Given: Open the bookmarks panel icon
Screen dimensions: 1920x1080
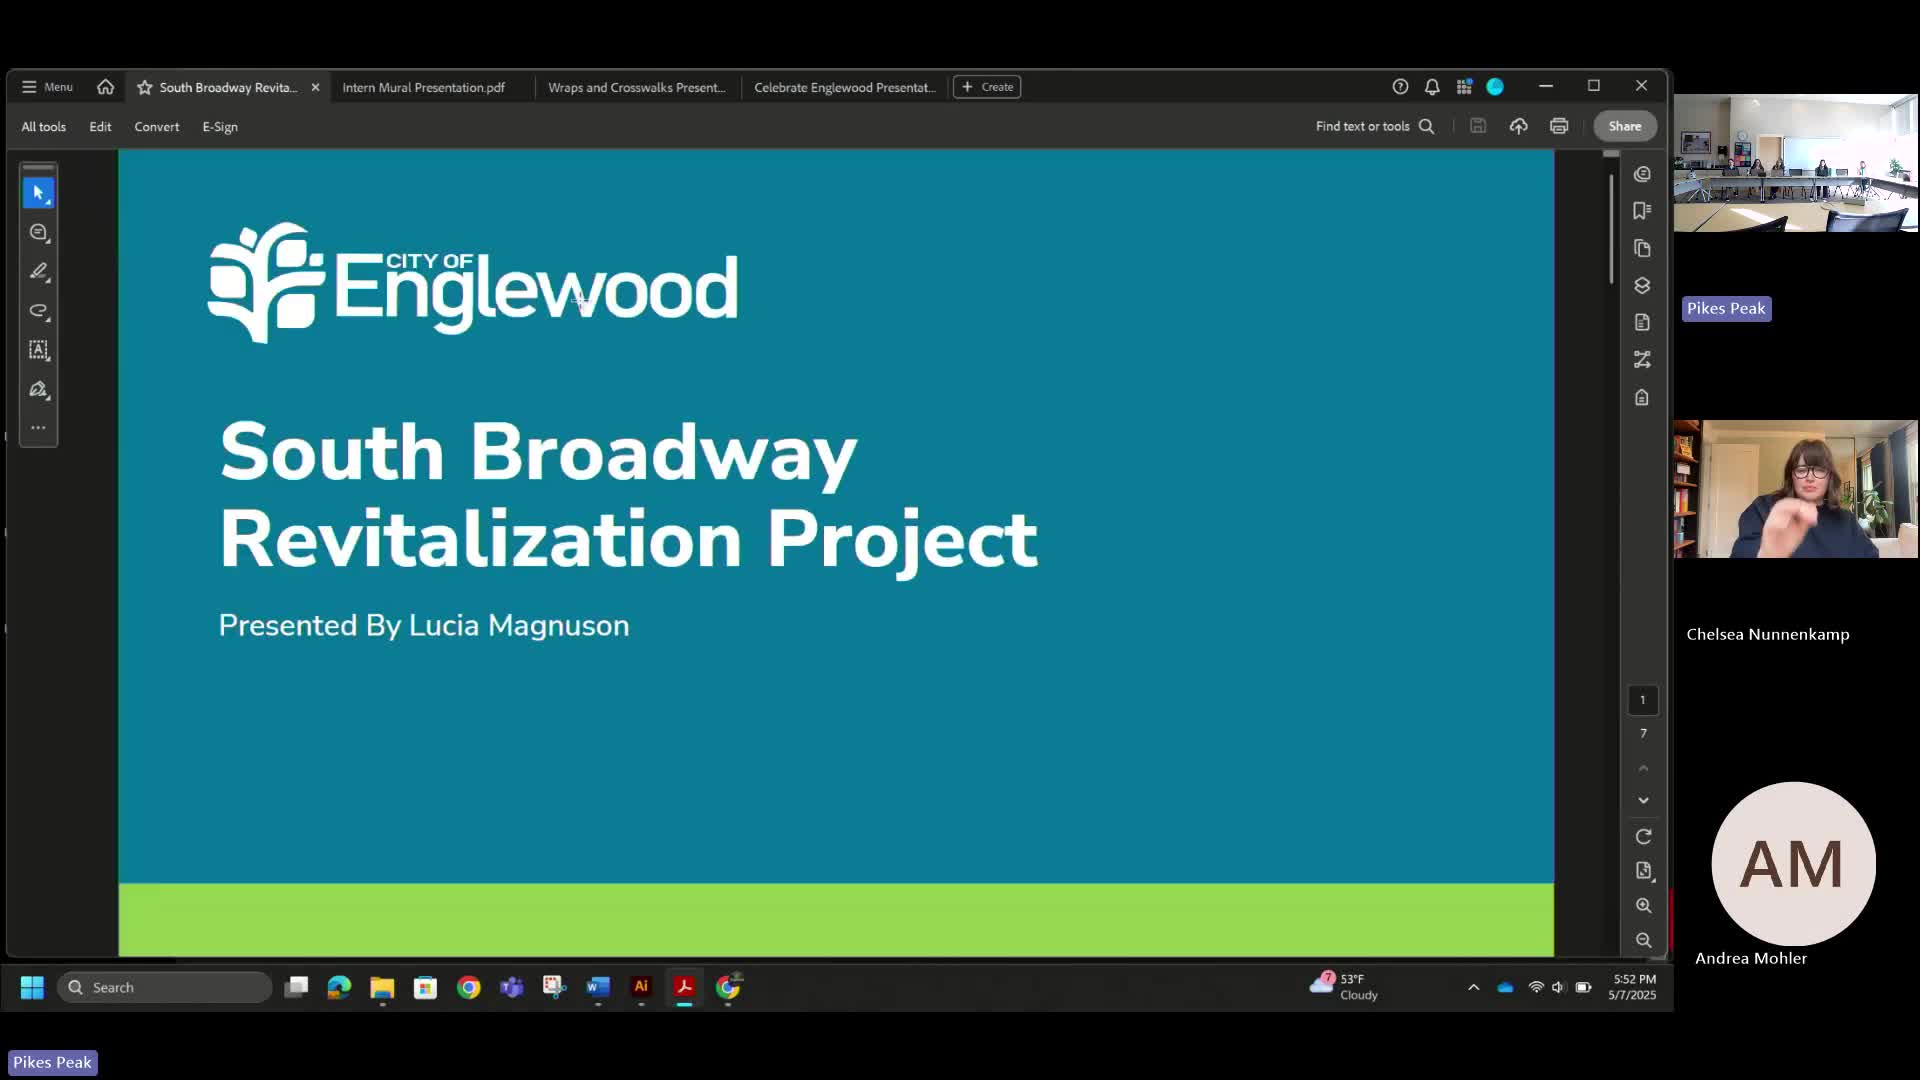Looking at the screenshot, I should tap(1641, 210).
